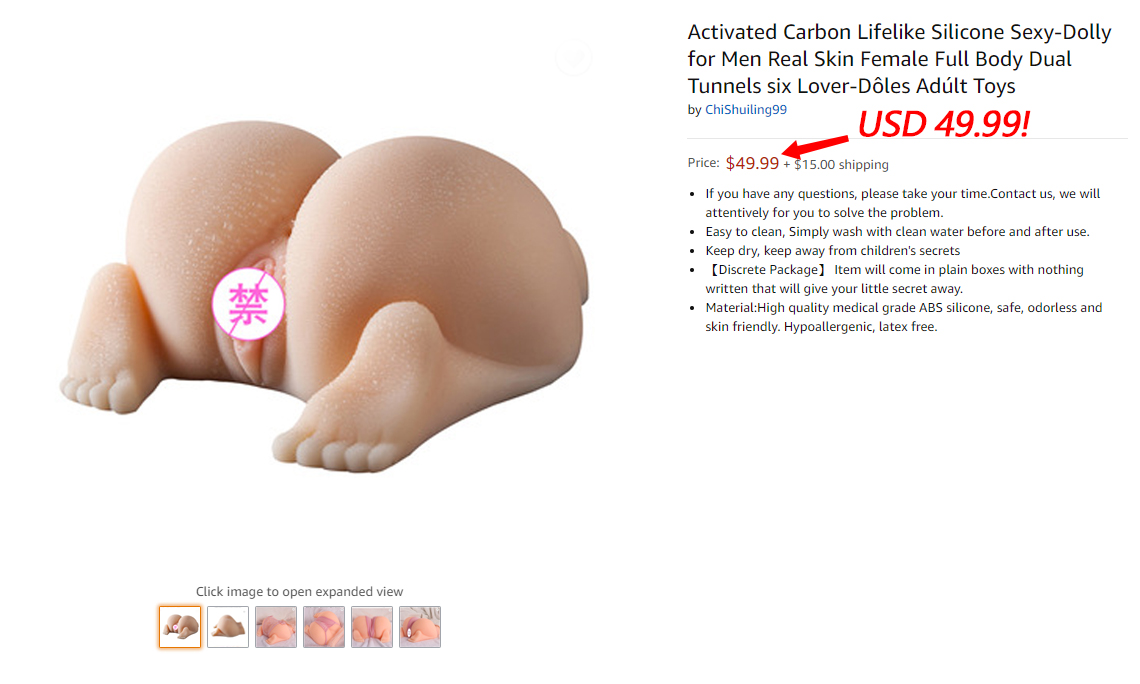Click the red USD 49.99! annotation
Screen dimensions: 1140x684
(x=944, y=124)
